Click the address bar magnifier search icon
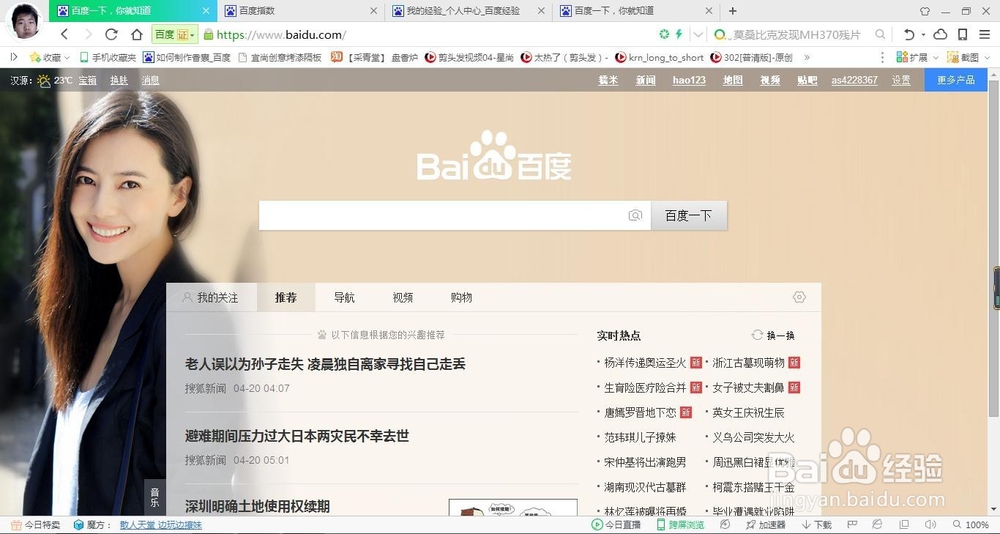 pyautogui.click(x=880, y=34)
